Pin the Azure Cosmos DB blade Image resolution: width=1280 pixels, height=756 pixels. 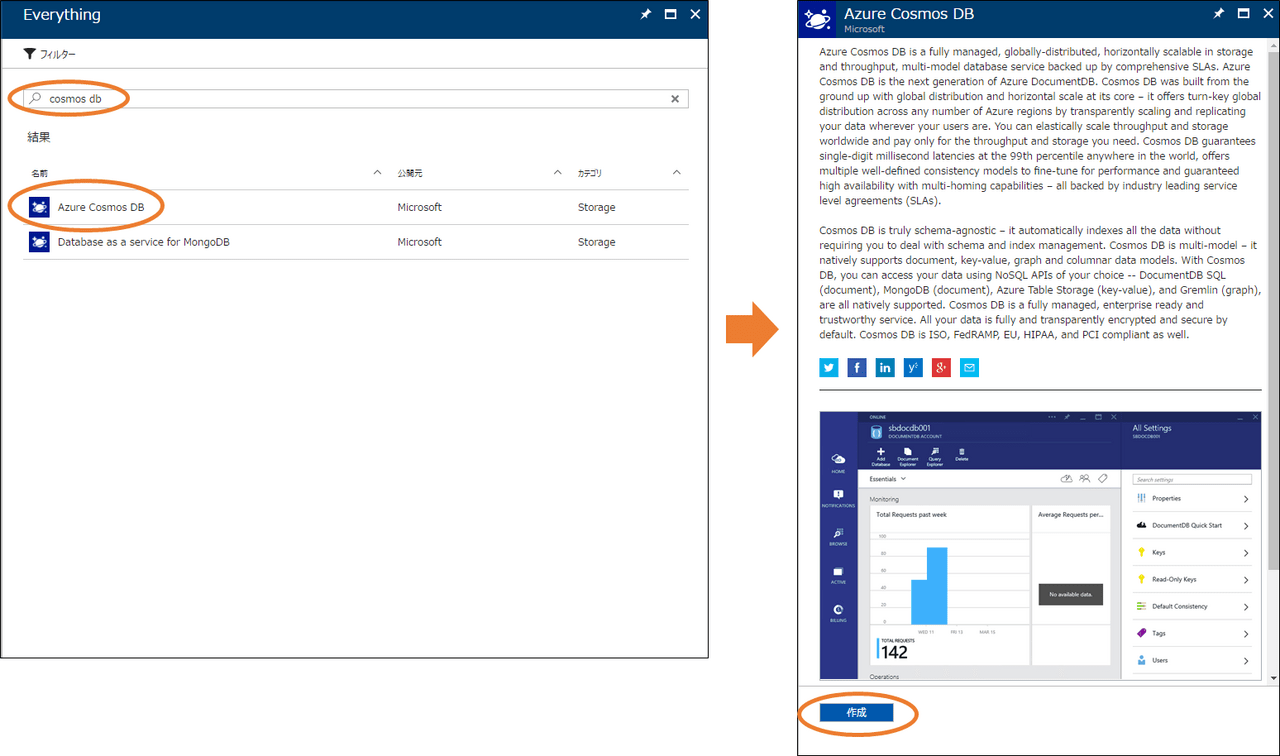pyautogui.click(x=1218, y=14)
